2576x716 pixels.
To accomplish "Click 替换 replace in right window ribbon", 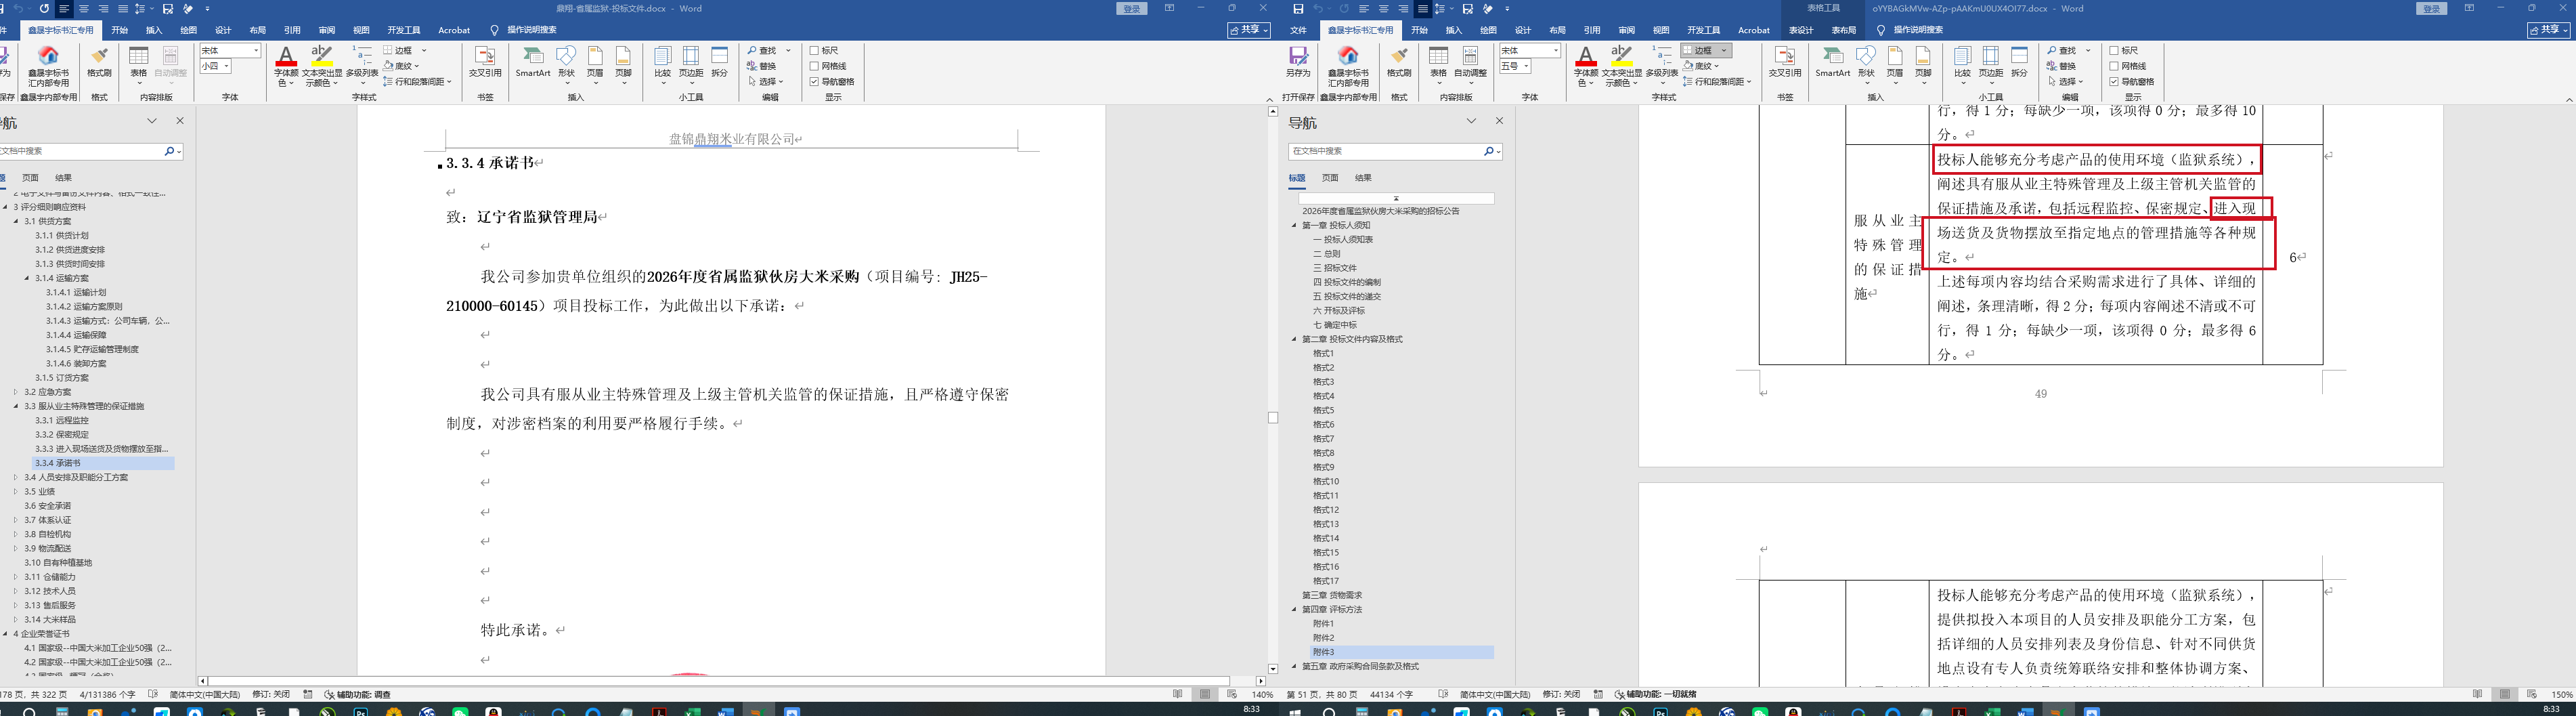I will click(2062, 66).
